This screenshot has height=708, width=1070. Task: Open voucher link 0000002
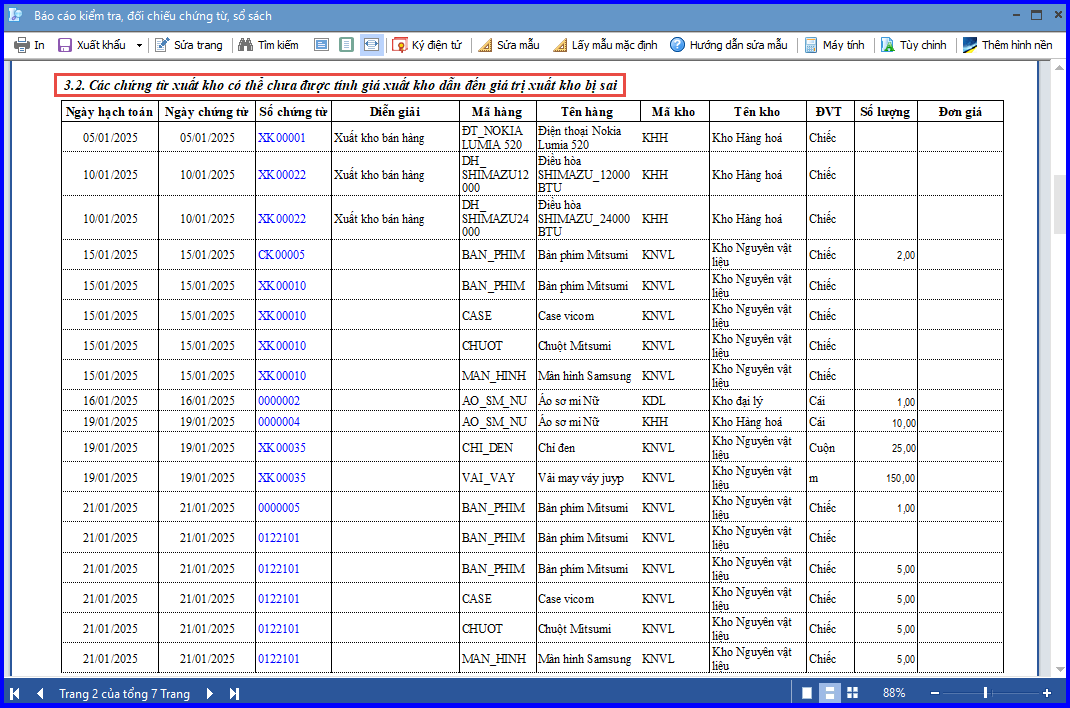279,400
